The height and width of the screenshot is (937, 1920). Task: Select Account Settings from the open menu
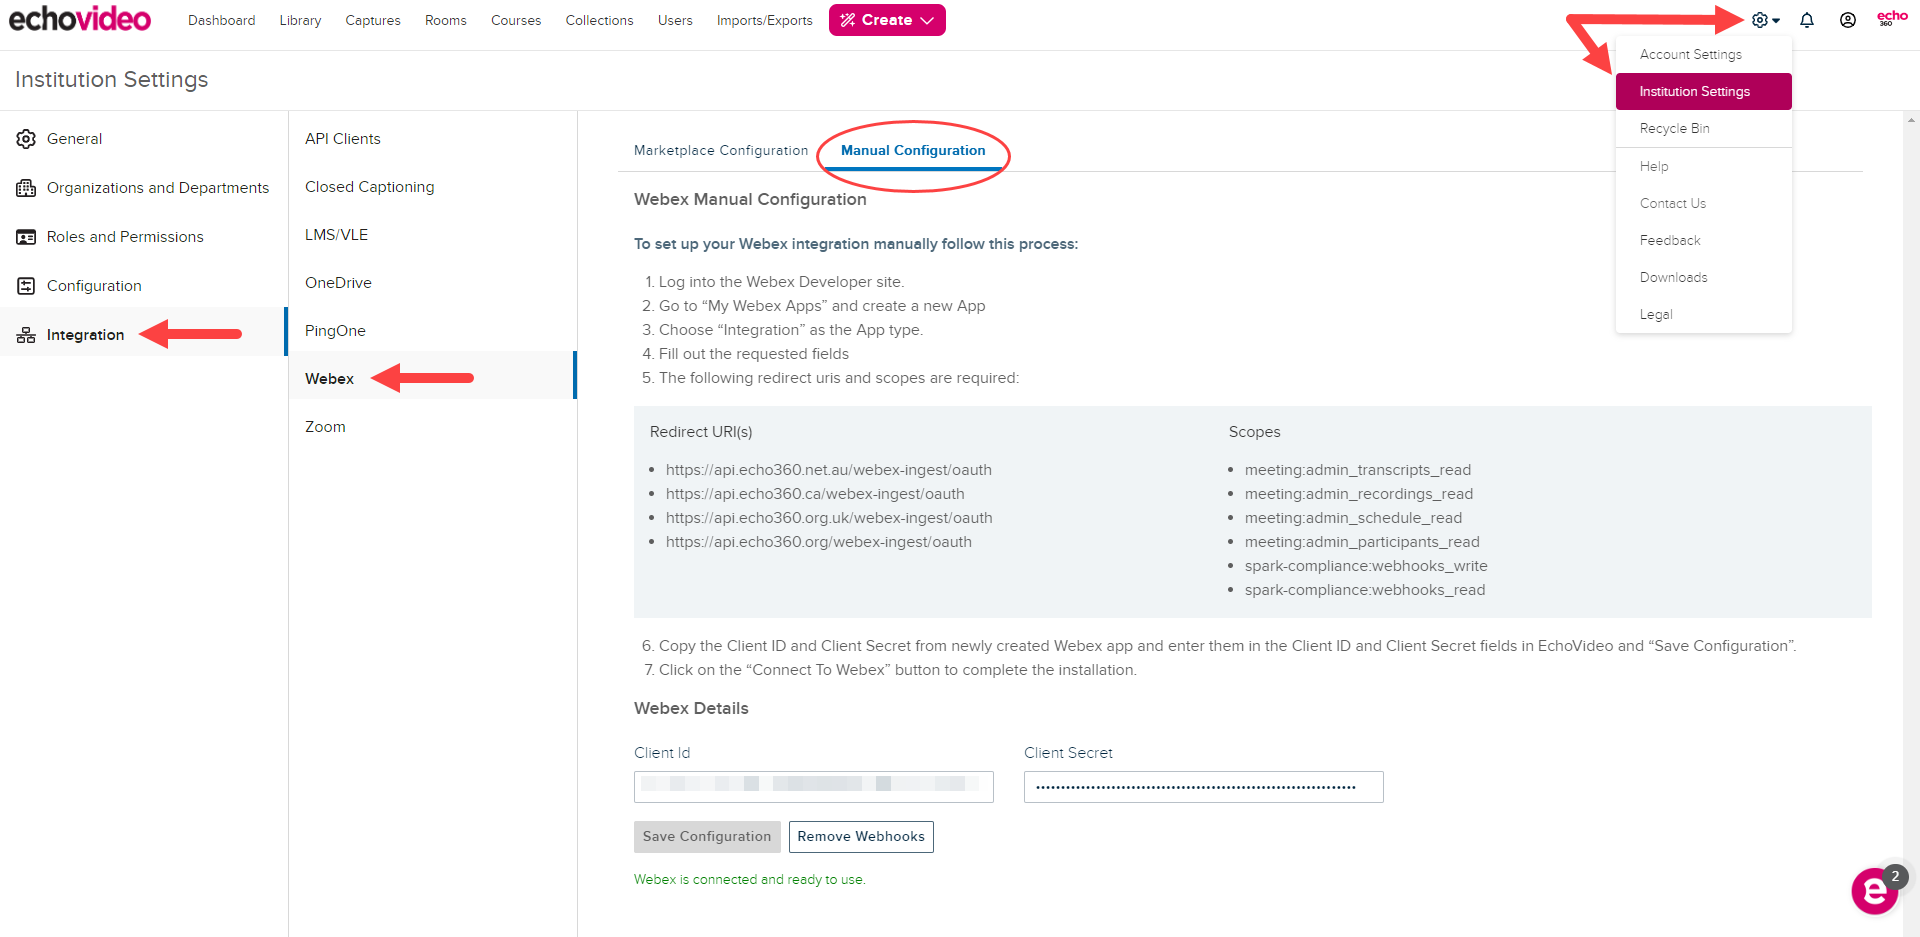pos(1690,54)
